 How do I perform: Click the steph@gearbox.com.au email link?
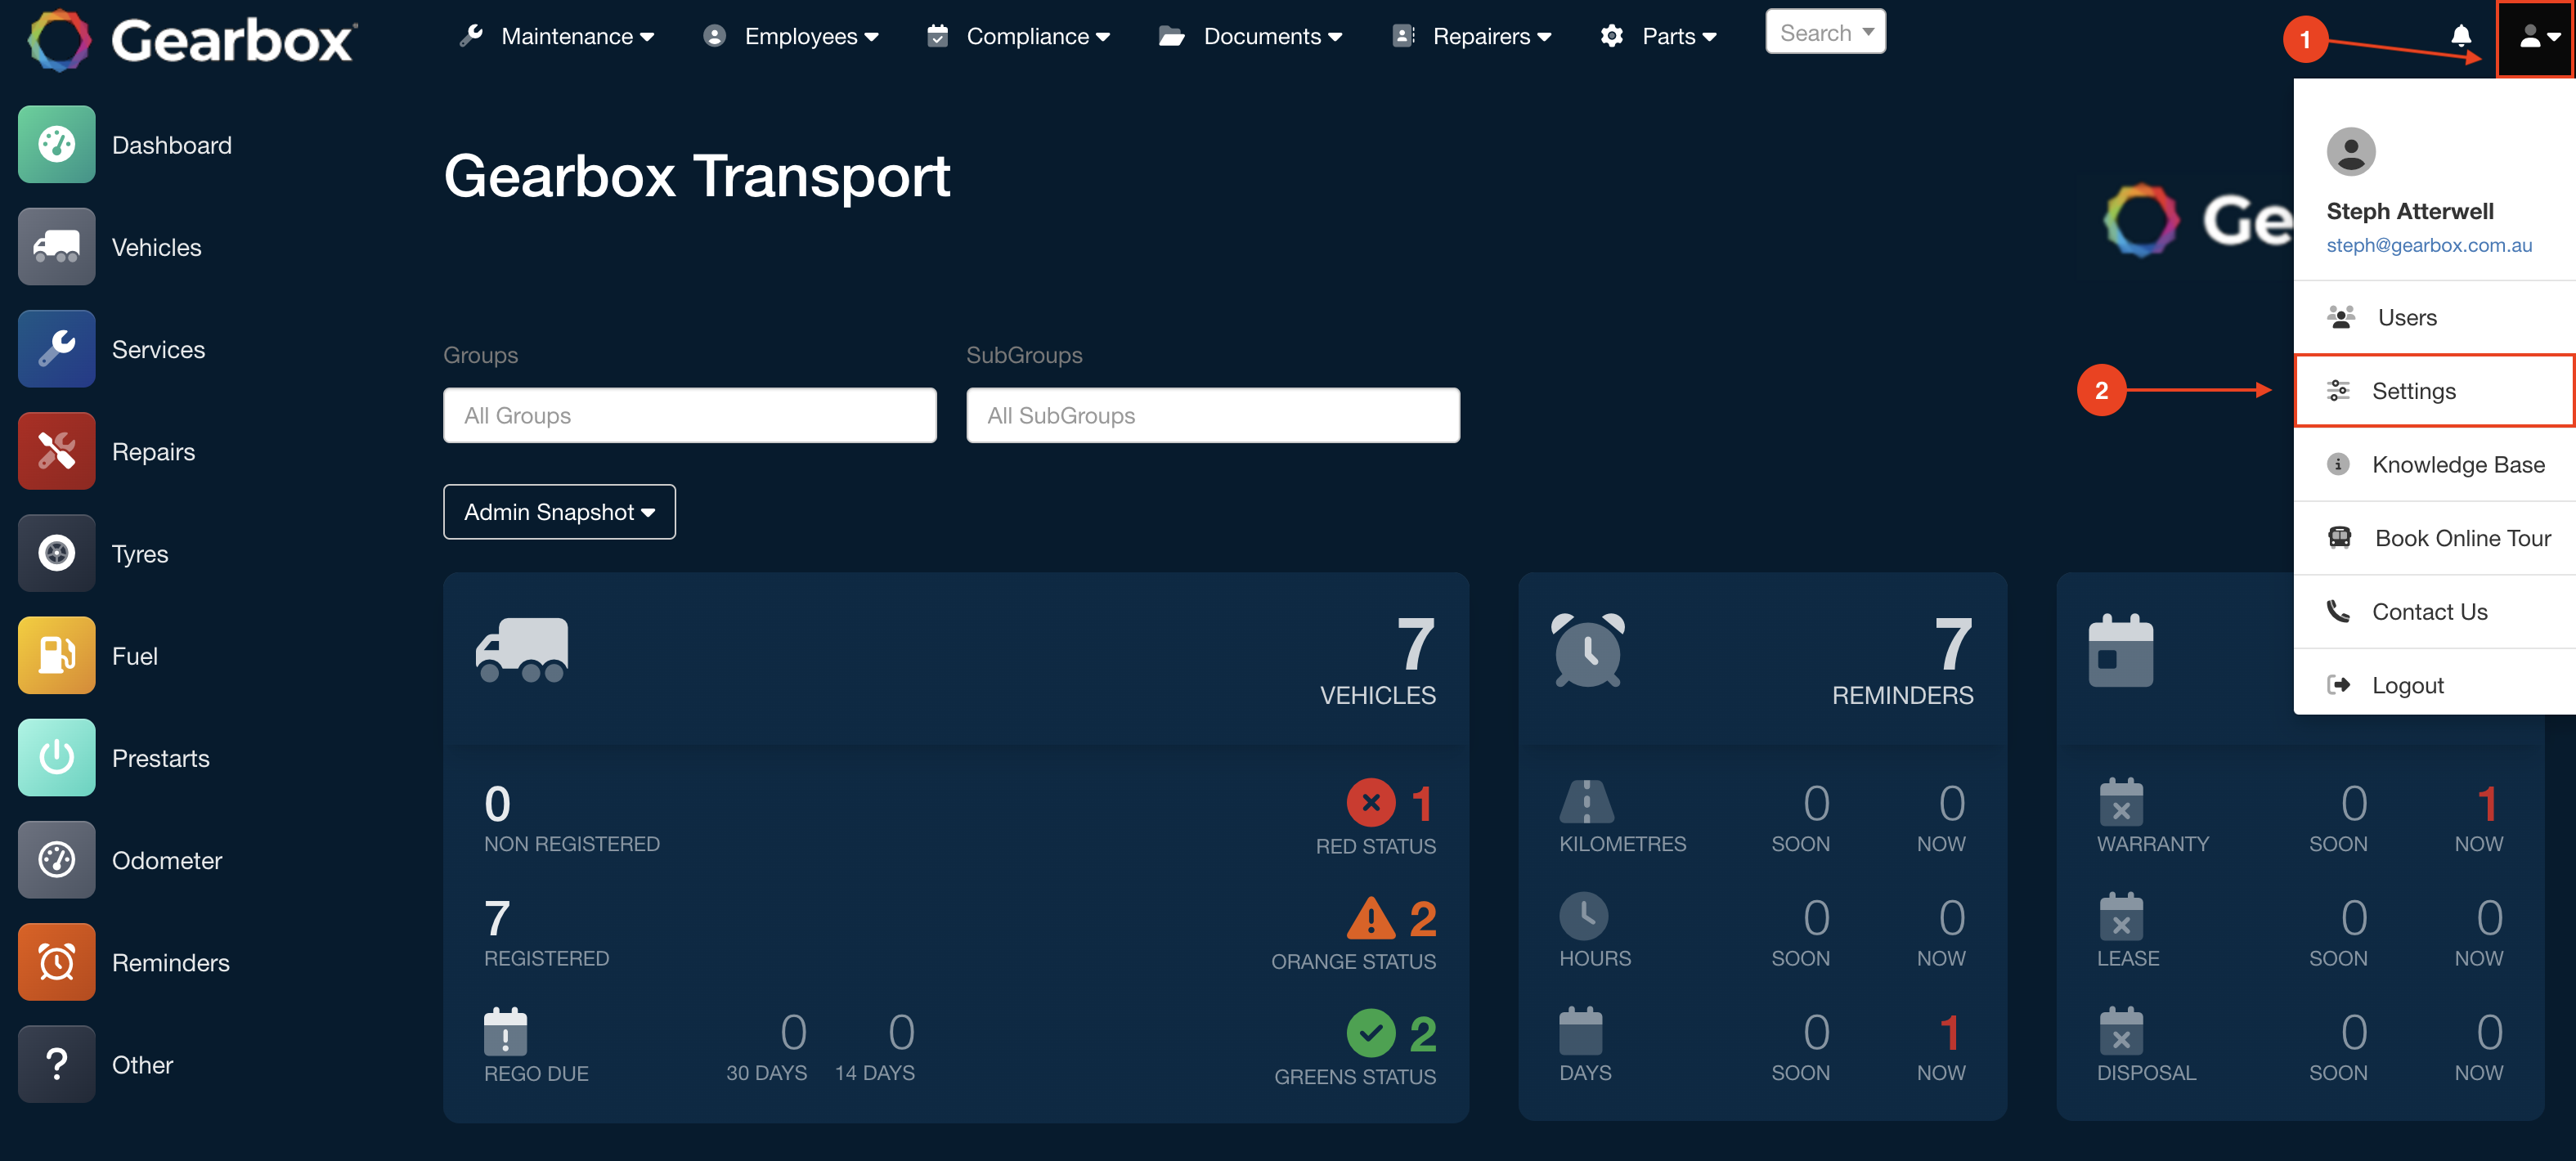[2429, 245]
